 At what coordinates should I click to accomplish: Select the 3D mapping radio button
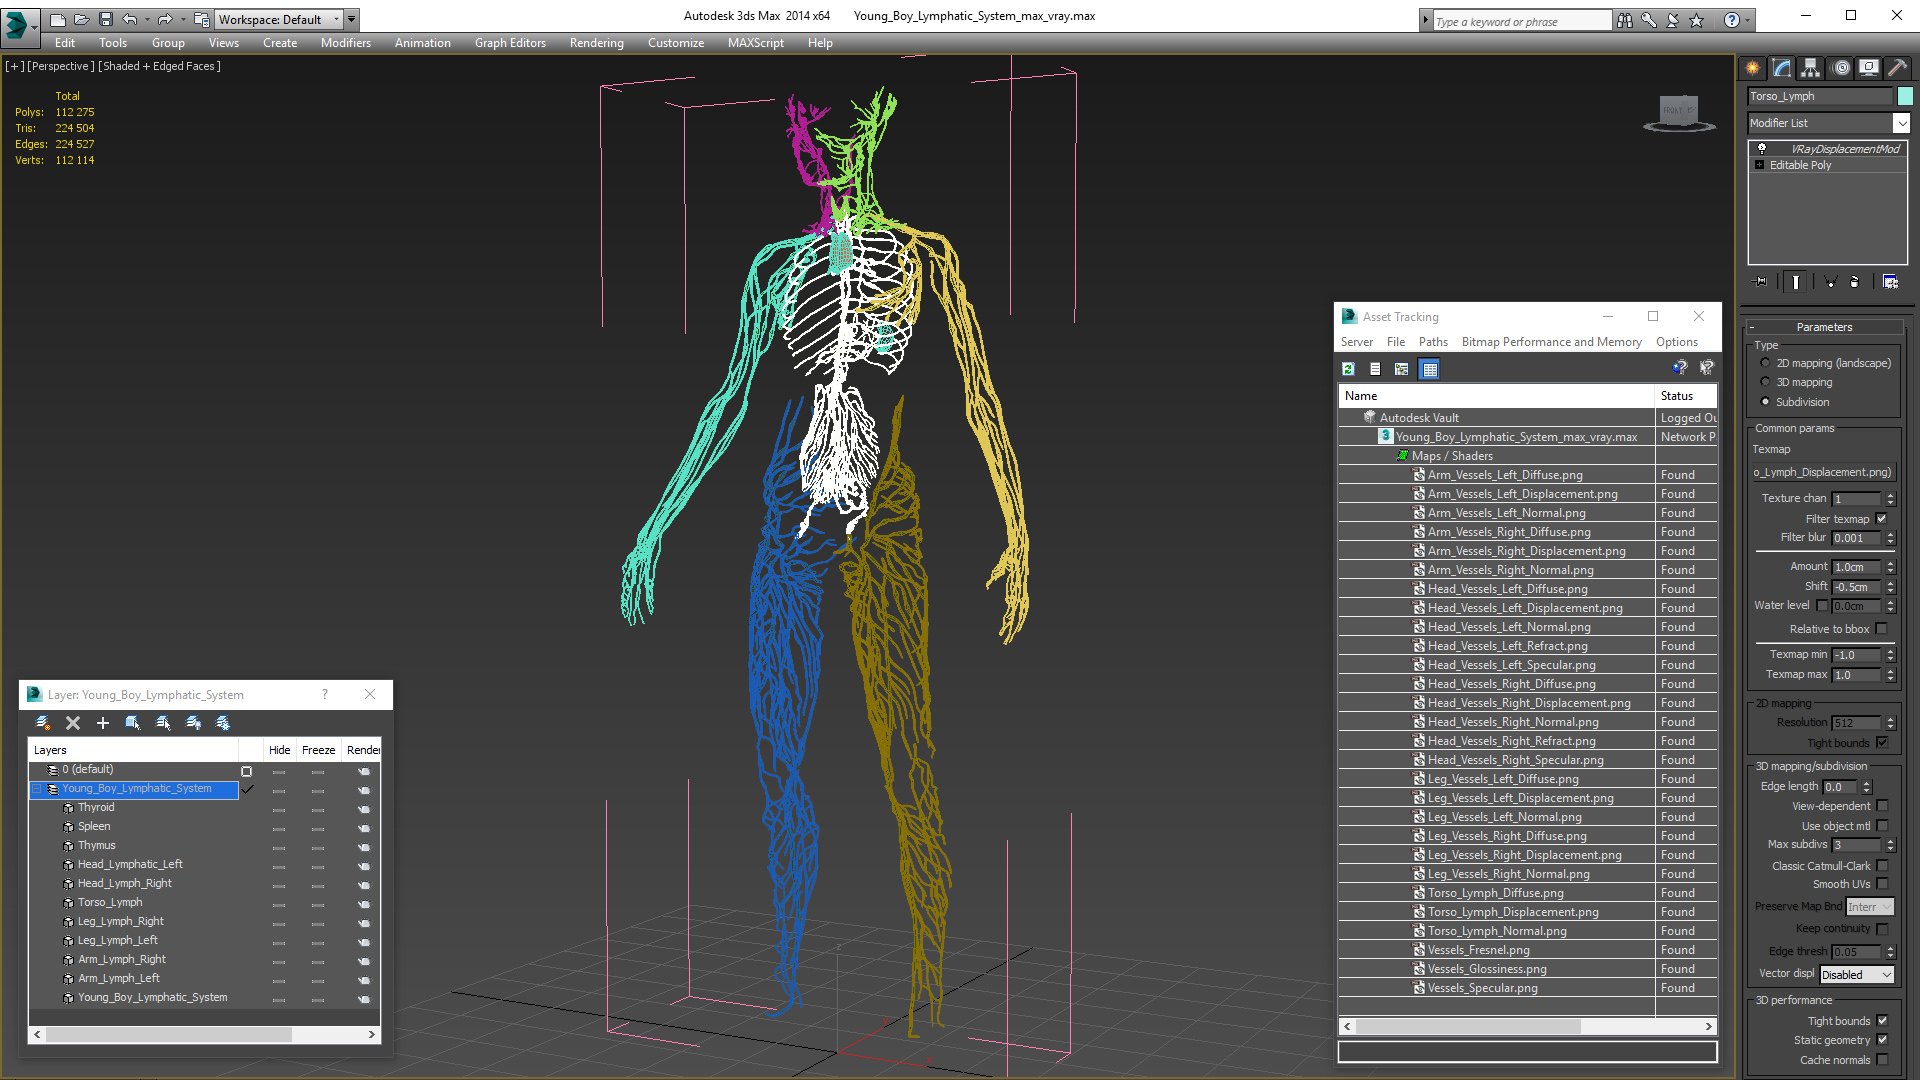(x=1765, y=382)
